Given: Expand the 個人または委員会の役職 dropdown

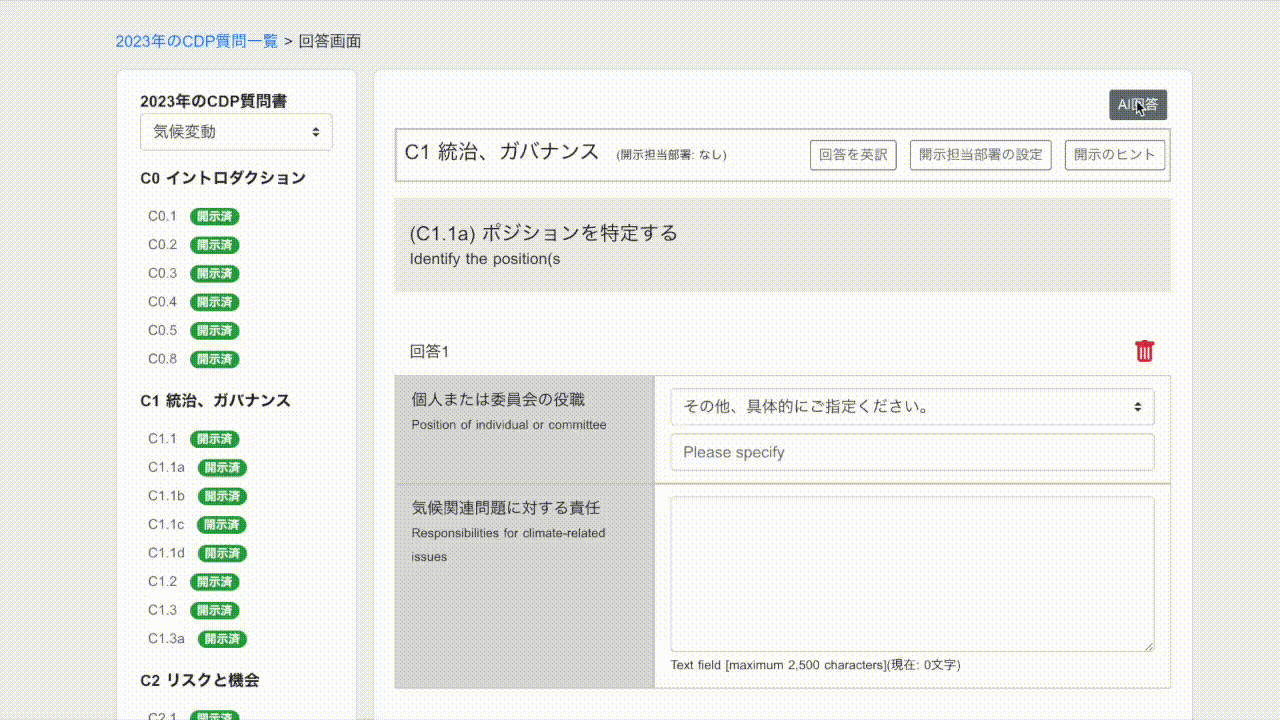Looking at the screenshot, I should (911, 407).
